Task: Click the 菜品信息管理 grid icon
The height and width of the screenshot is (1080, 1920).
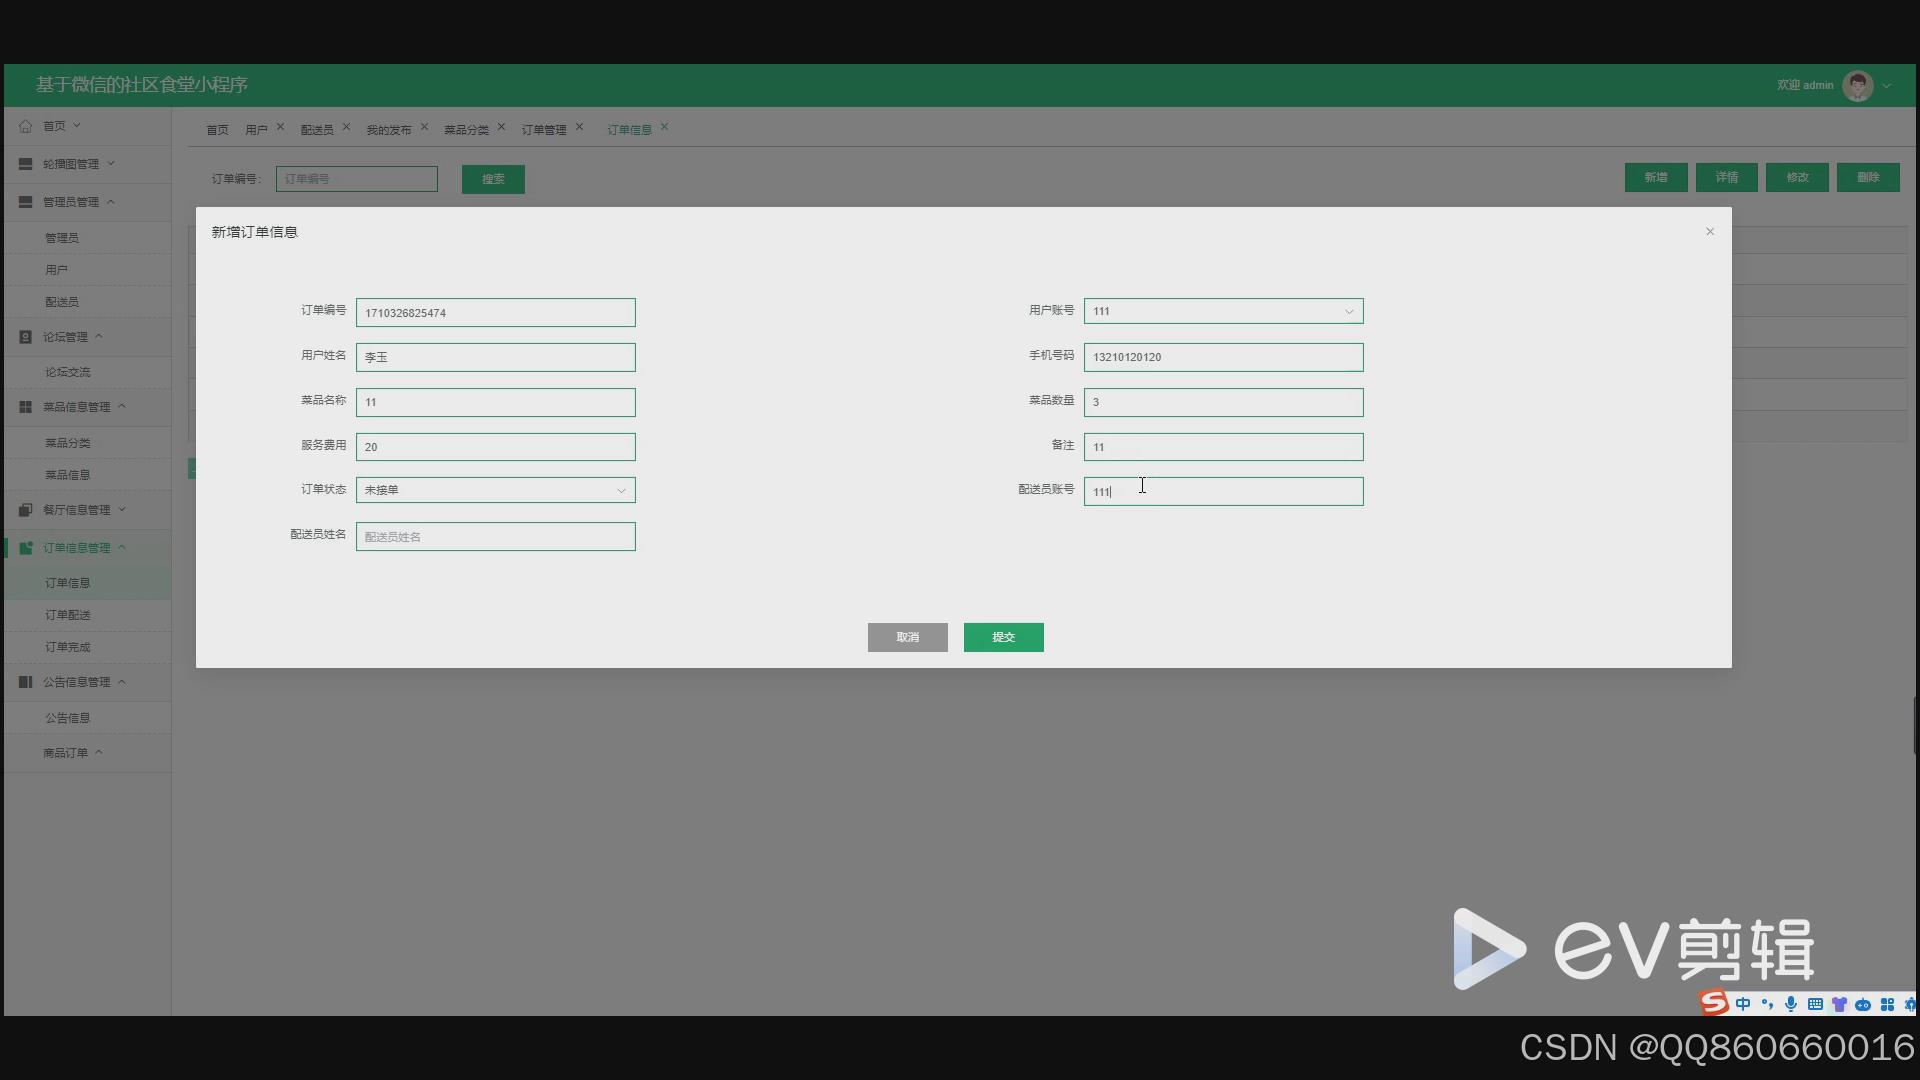Action: coord(26,407)
